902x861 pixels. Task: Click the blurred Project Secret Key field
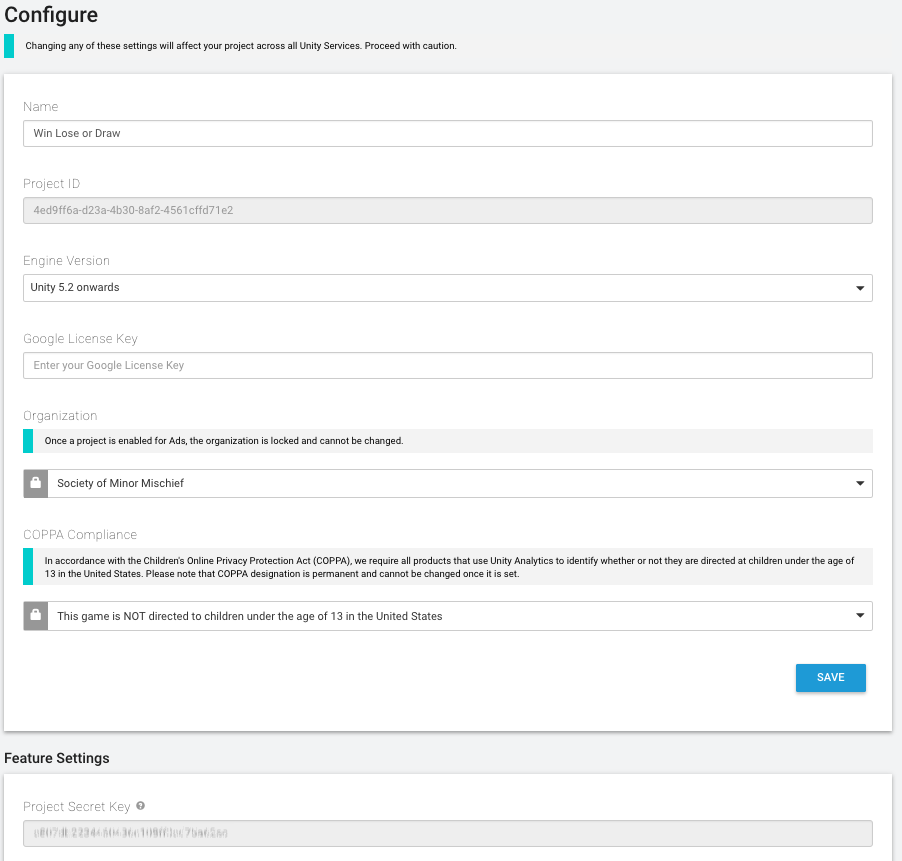447,833
